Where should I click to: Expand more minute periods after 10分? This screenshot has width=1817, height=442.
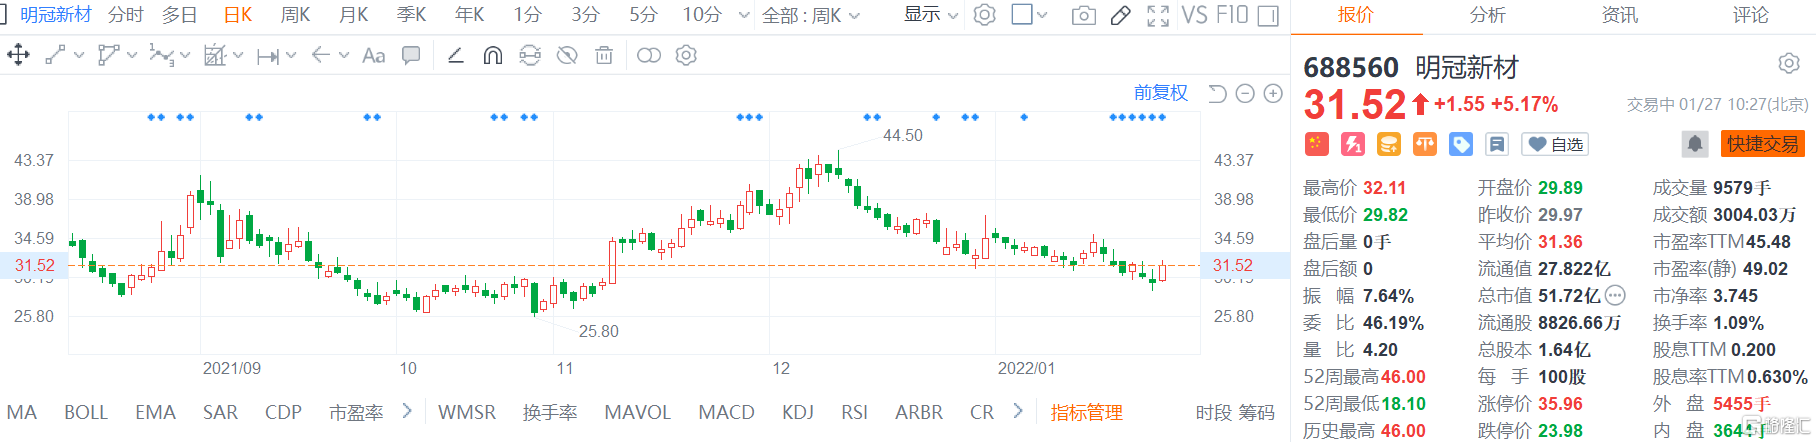[743, 15]
